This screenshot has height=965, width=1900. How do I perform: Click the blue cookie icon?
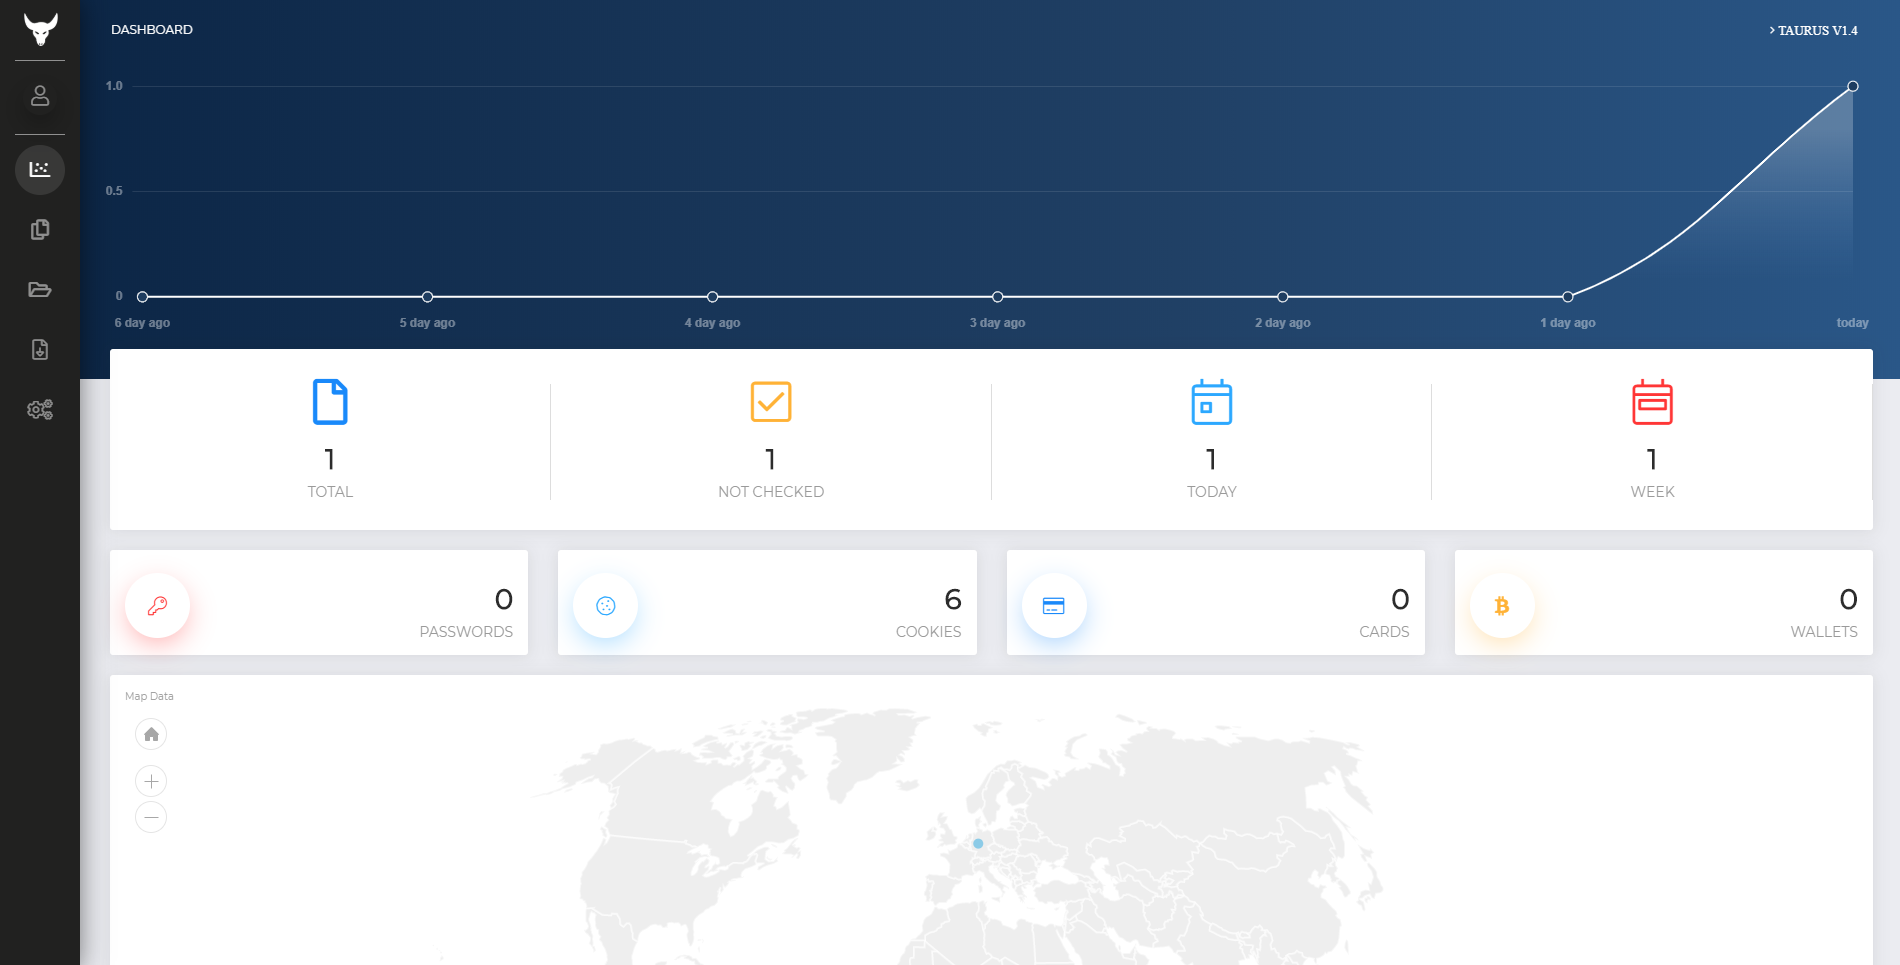(x=605, y=605)
